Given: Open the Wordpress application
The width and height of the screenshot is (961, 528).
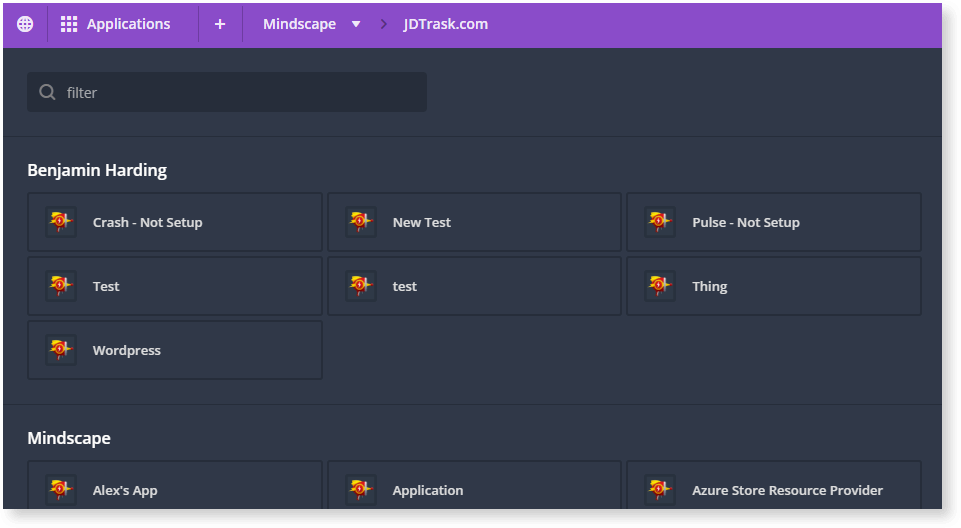Looking at the screenshot, I should tap(175, 350).
